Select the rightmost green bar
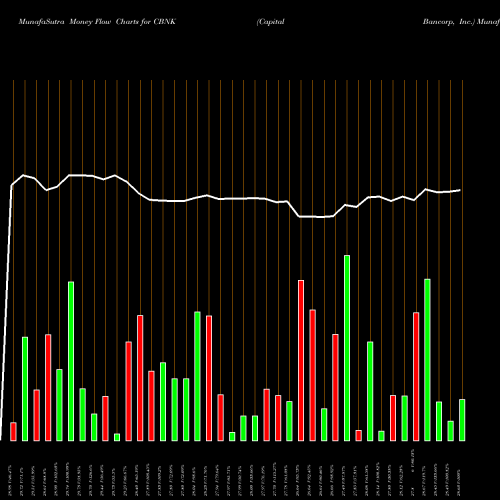 (462, 420)
